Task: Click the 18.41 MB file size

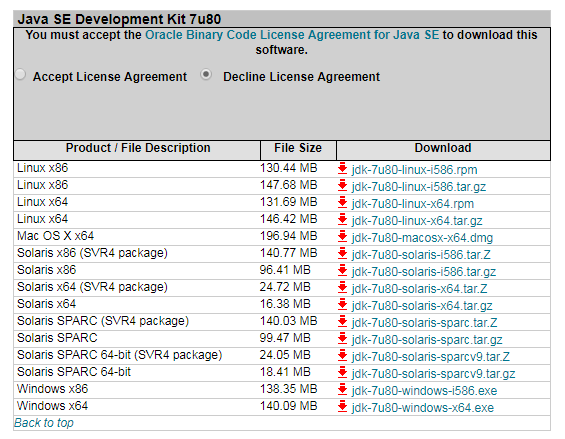Action: 285,372
